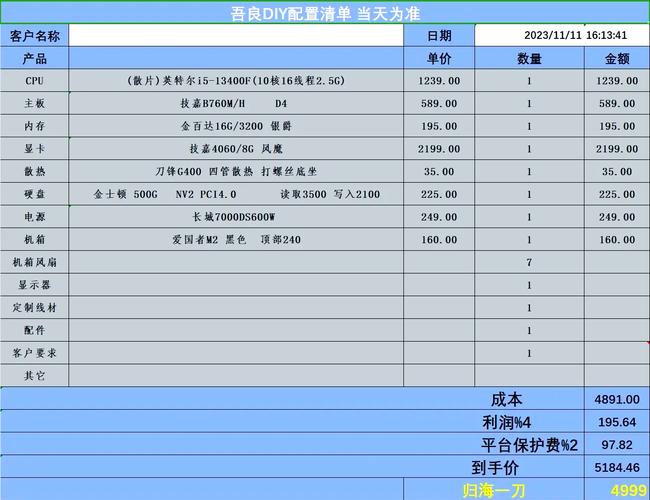
Task: Click the yellow 归海一刀 cell
Action: (494, 490)
